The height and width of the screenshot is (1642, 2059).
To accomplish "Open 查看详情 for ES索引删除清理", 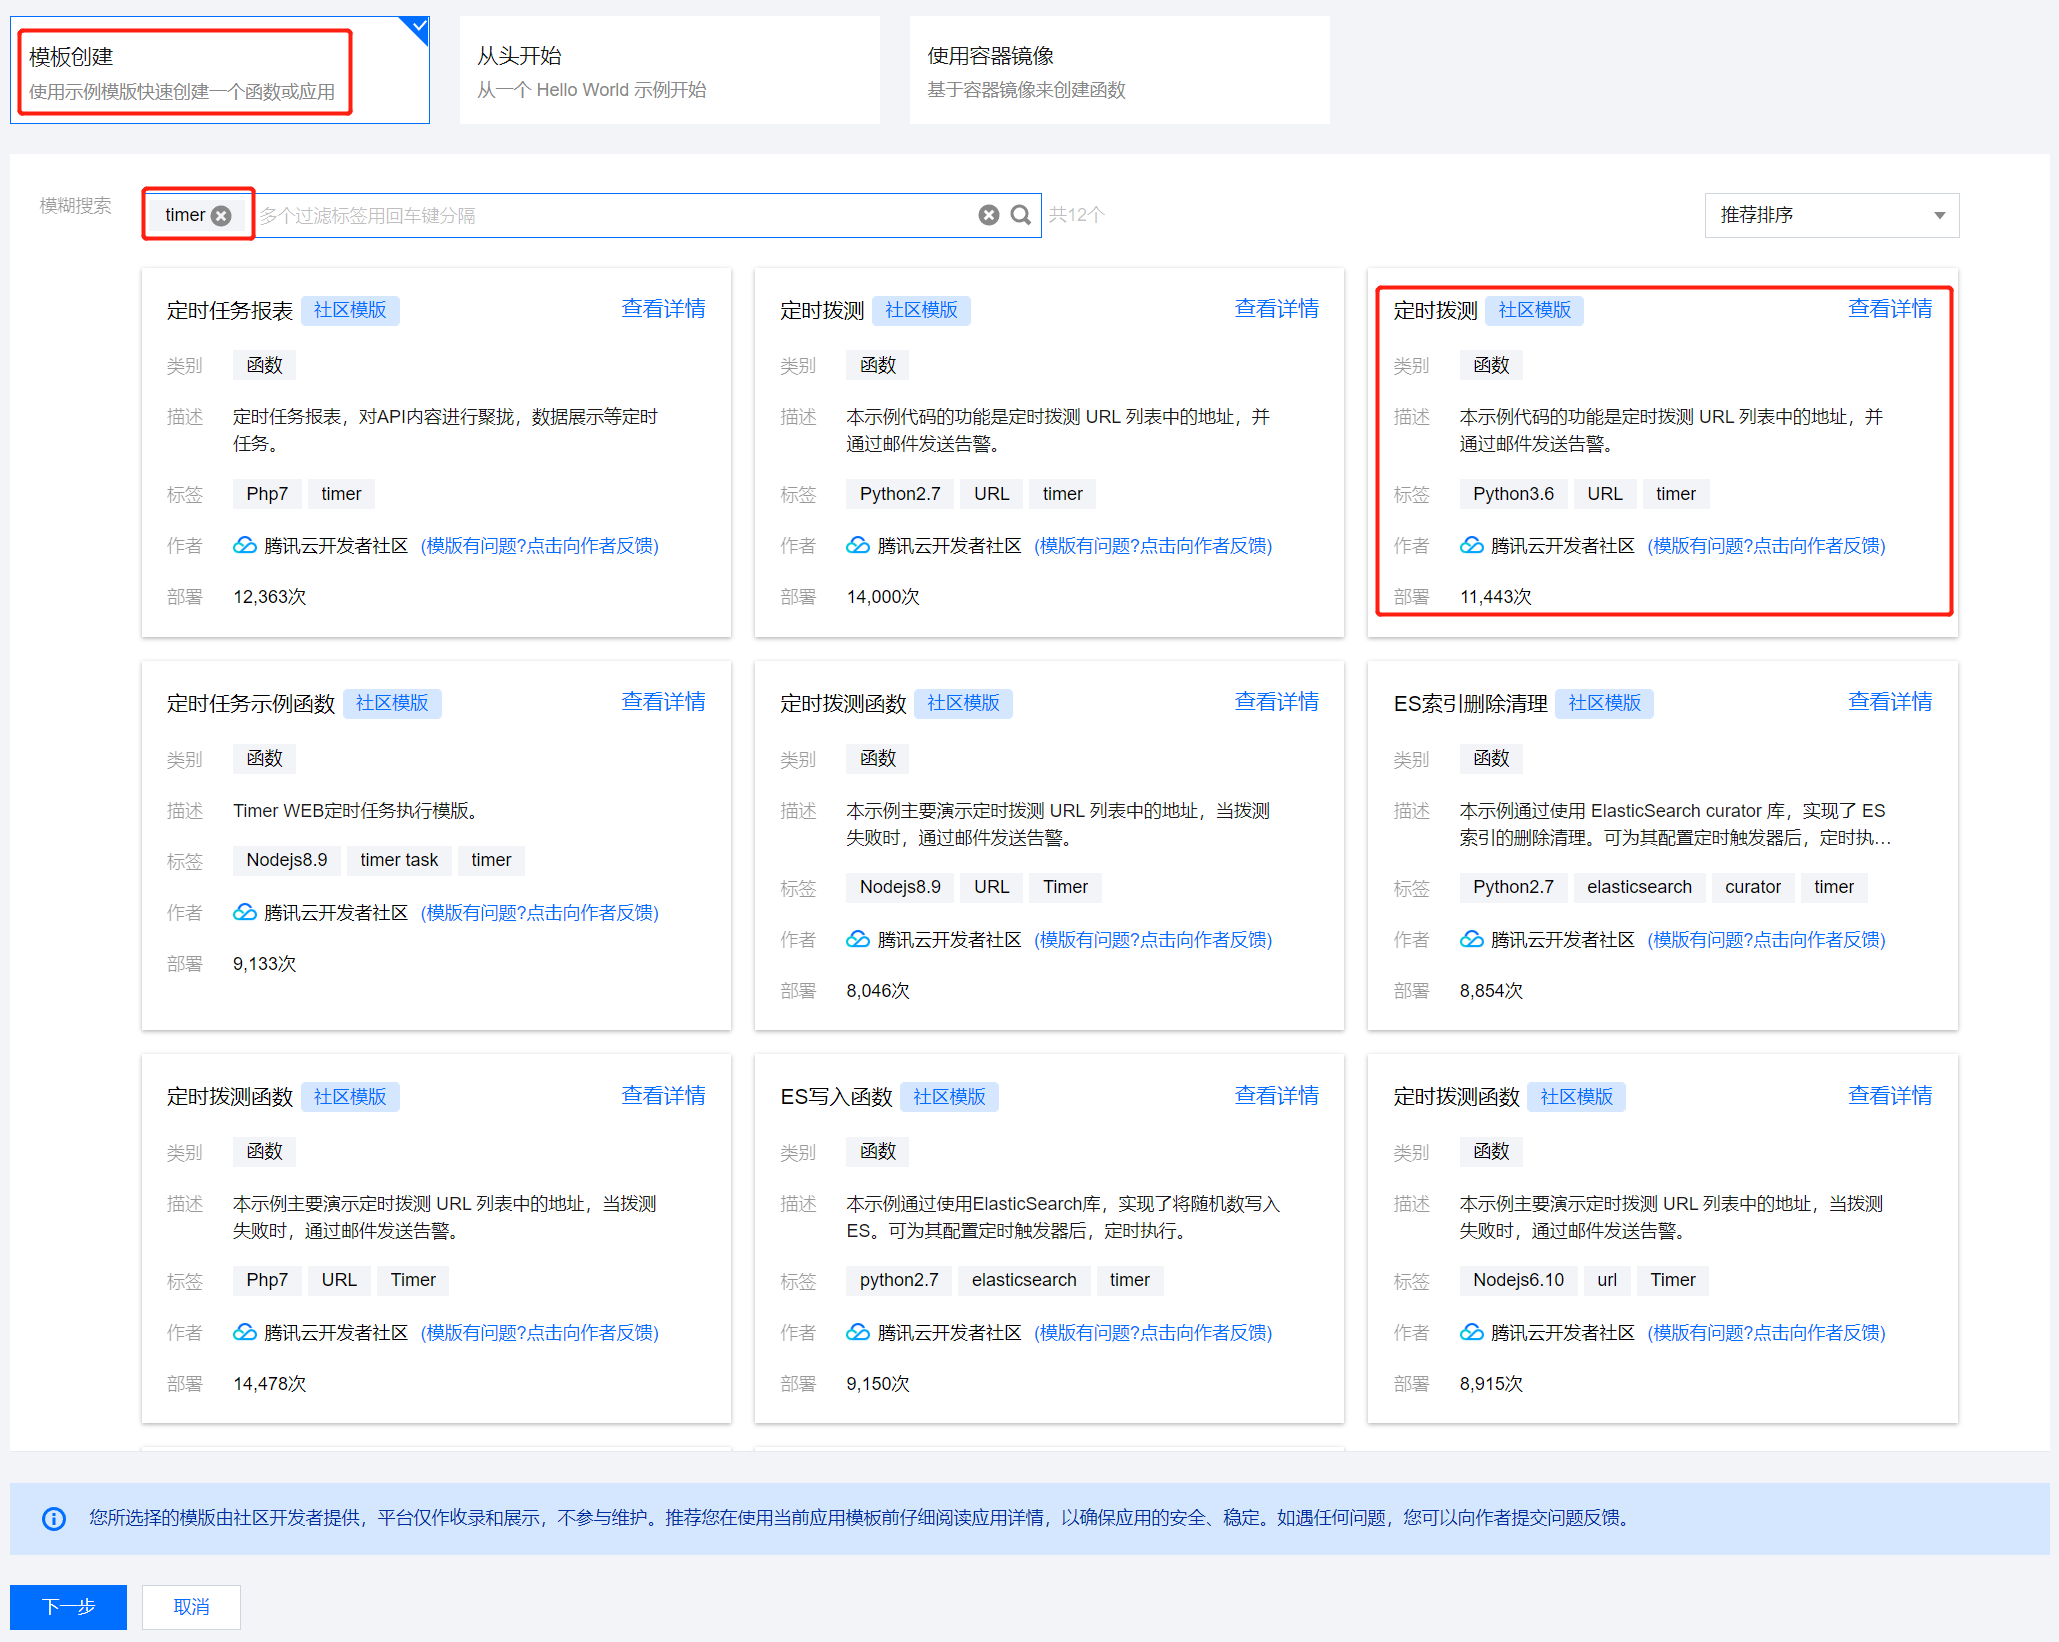I will (1889, 702).
